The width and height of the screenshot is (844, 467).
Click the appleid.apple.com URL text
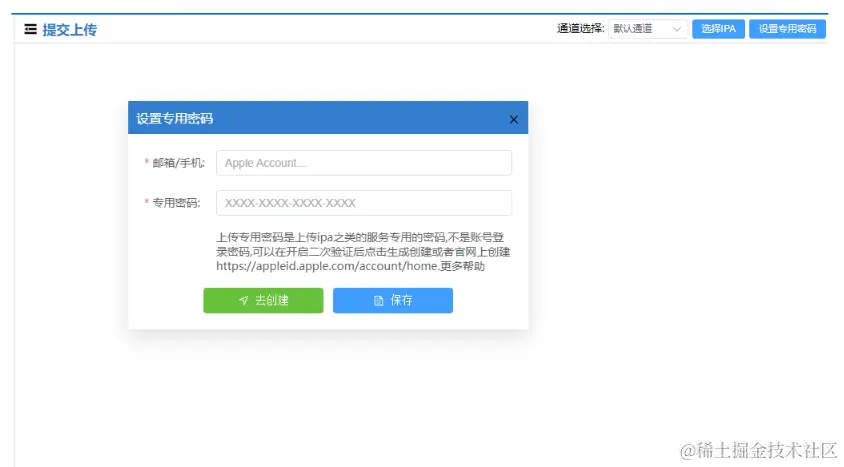point(327,266)
